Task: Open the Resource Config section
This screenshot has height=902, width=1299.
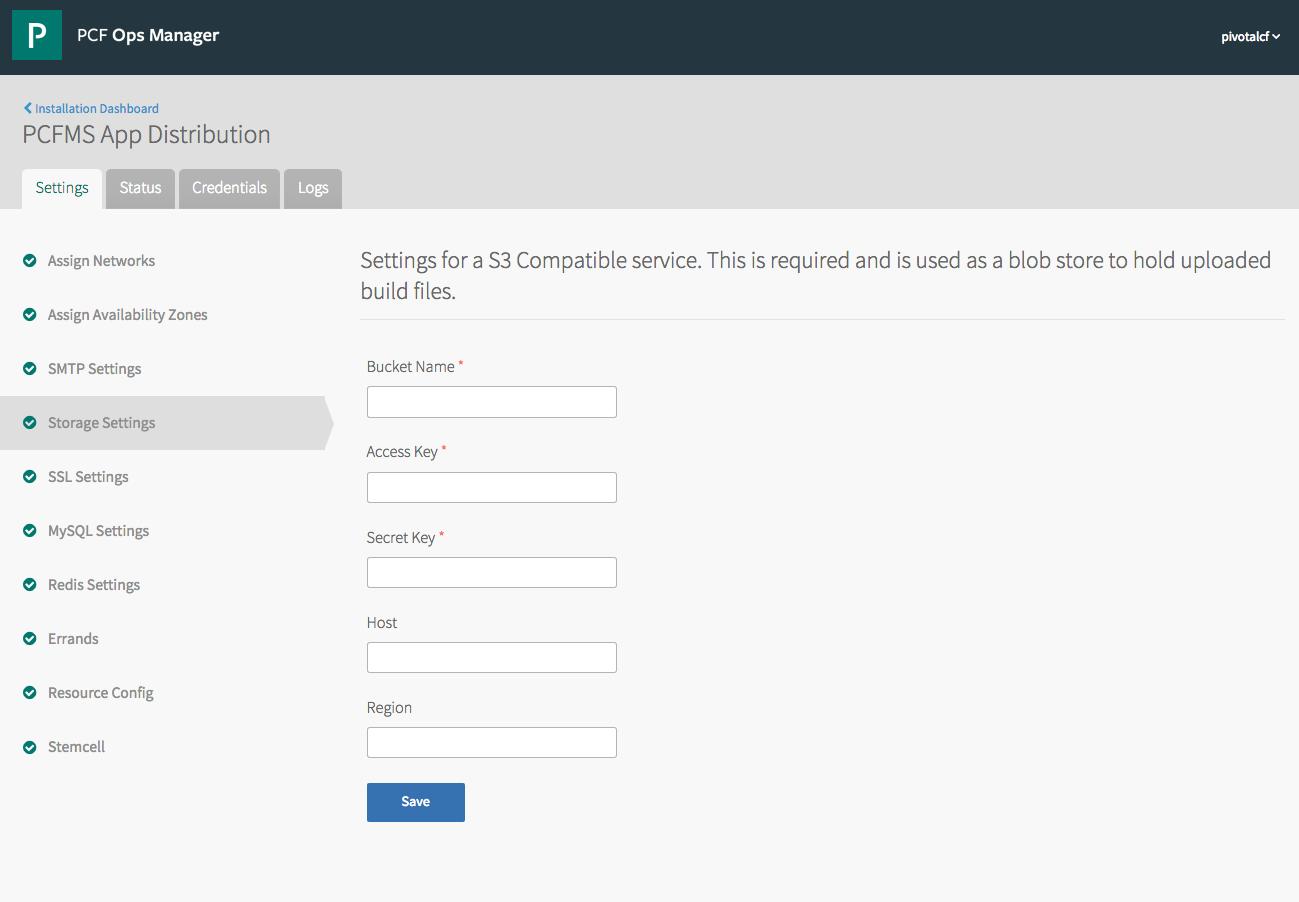Action: click(101, 693)
